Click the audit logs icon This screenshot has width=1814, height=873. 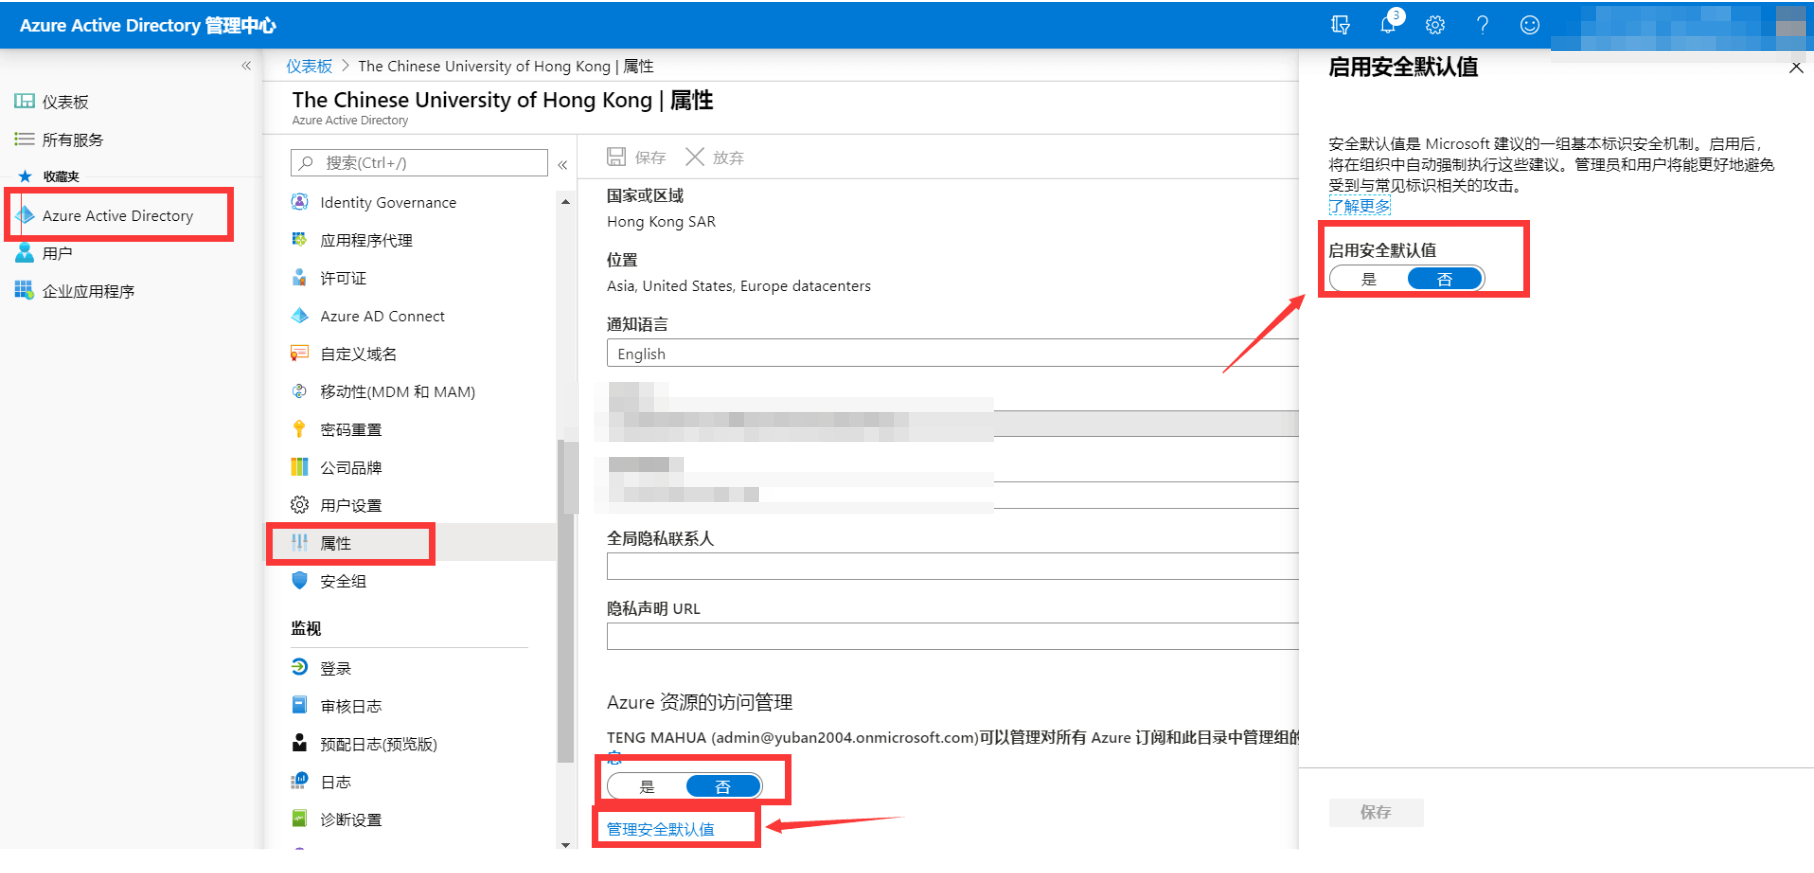click(299, 705)
